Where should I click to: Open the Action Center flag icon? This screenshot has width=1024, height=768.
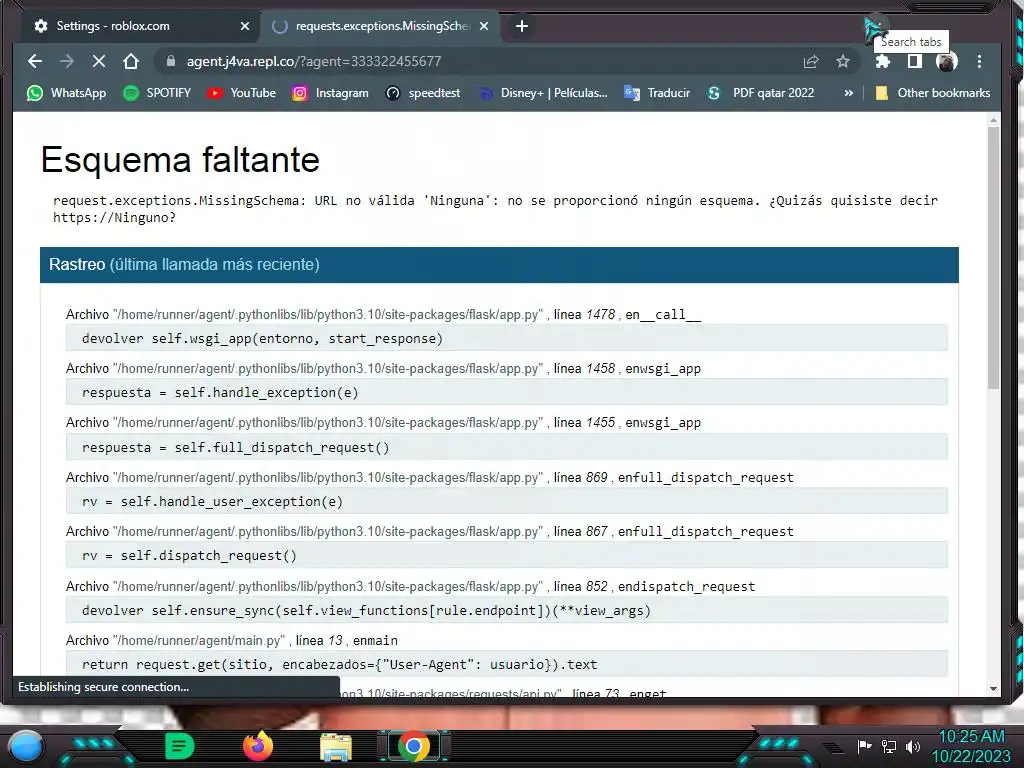point(865,746)
